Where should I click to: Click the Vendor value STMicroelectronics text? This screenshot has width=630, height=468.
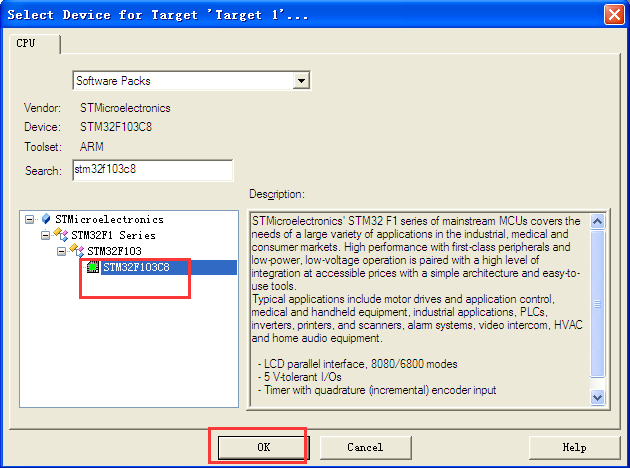click(125, 108)
